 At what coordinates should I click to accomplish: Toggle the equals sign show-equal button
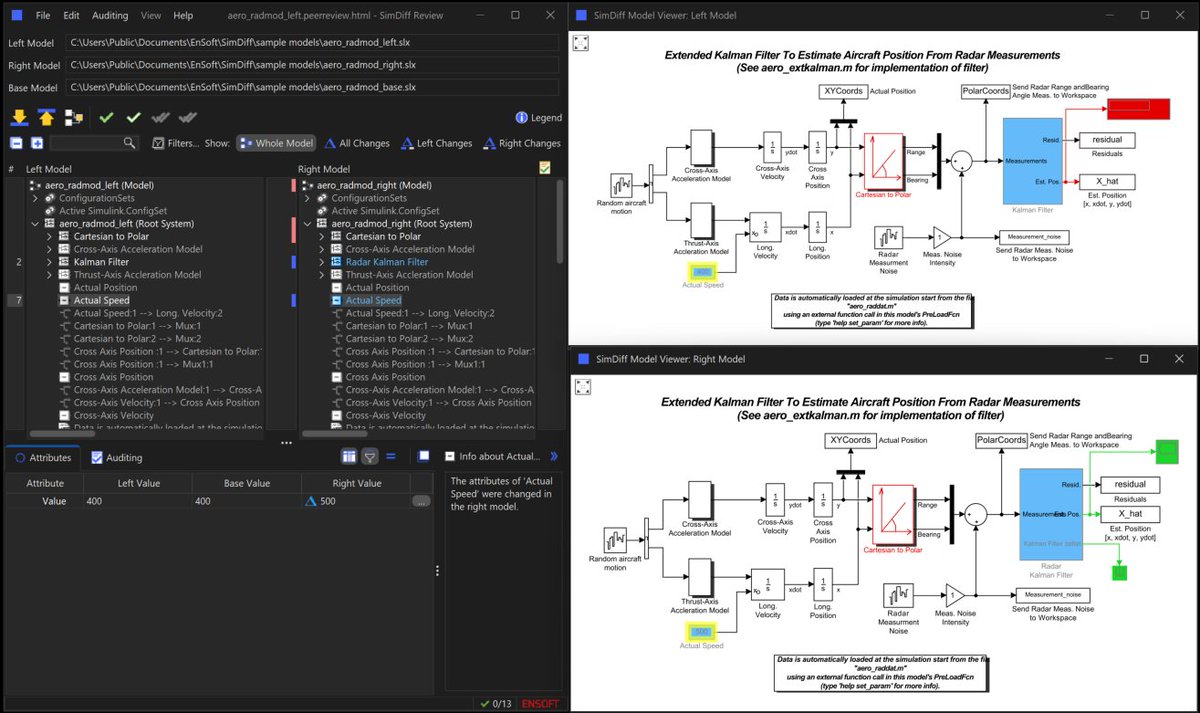(x=391, y=456)
